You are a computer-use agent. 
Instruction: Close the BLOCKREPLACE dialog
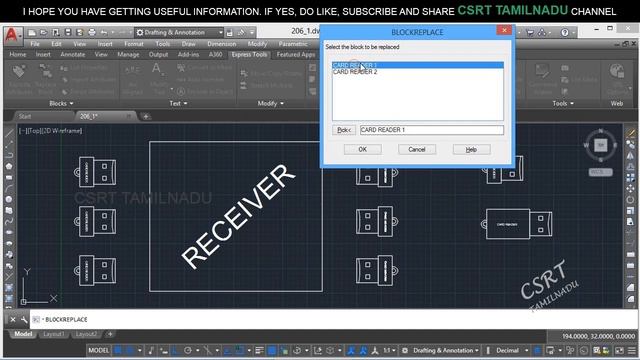[504, 30]
